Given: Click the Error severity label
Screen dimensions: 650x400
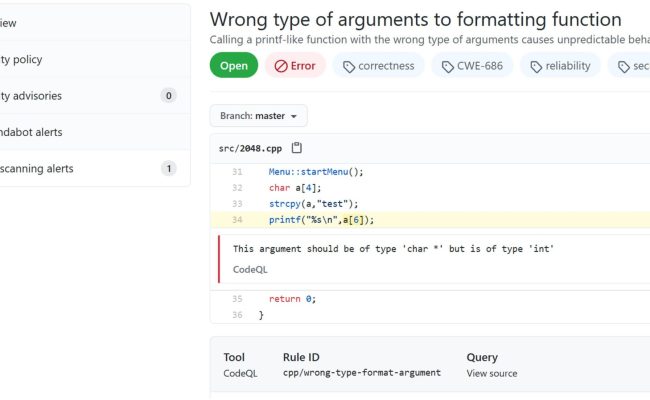Looking at the screenshot, I should [295, 65].
